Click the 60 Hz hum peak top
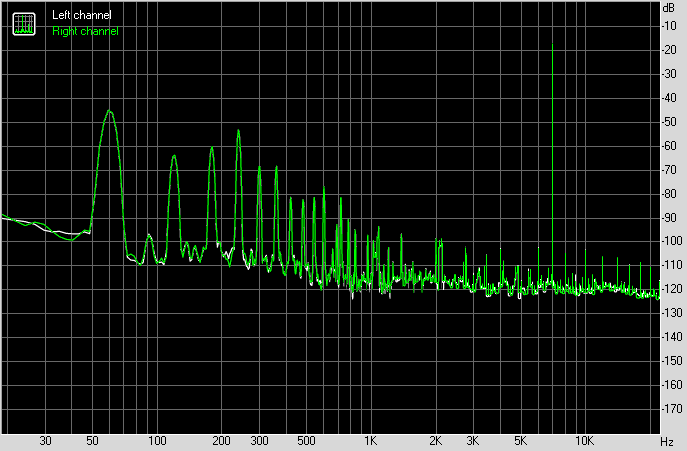687x451 pixels. point(109,112)
